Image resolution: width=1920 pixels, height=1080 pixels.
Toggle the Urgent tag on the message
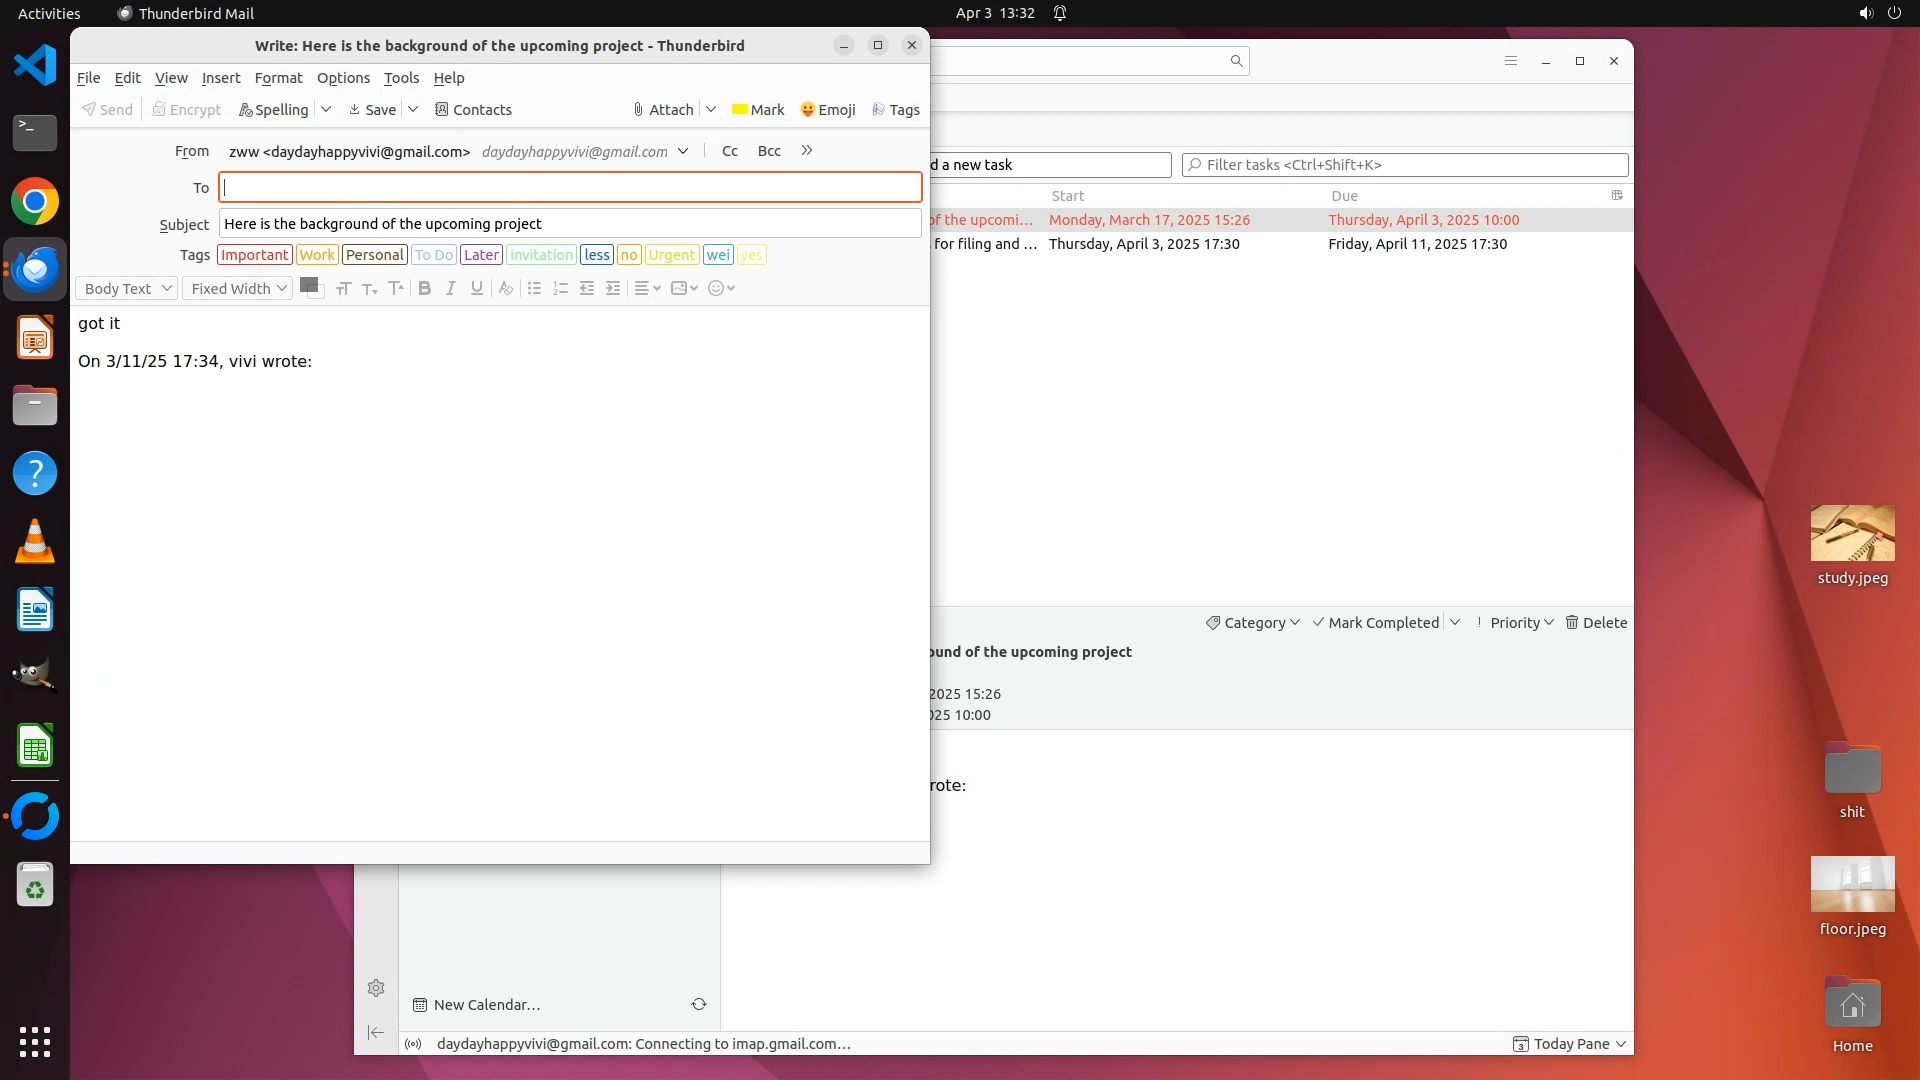(x=671, y=255)
